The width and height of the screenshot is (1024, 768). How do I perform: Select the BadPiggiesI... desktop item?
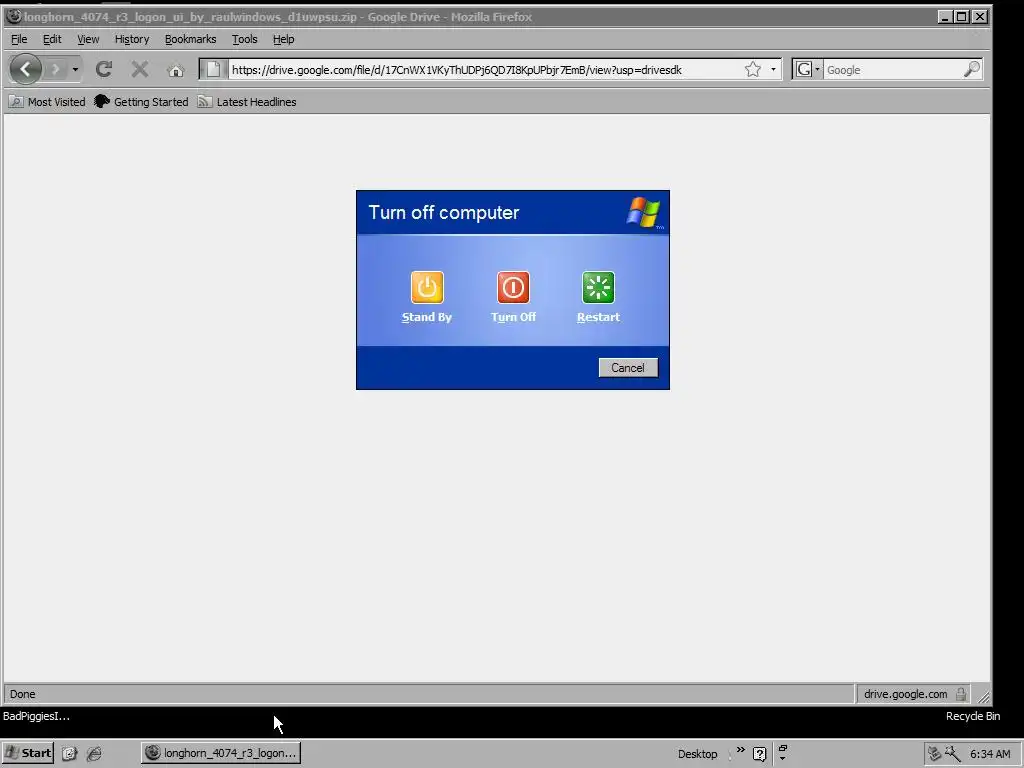[x=36, y=716]
